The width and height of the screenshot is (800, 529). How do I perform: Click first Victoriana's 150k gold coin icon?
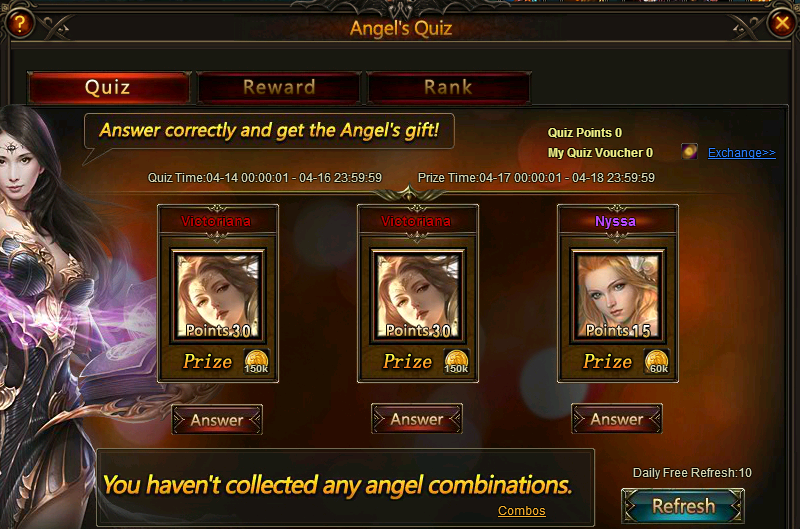(256, 362)
